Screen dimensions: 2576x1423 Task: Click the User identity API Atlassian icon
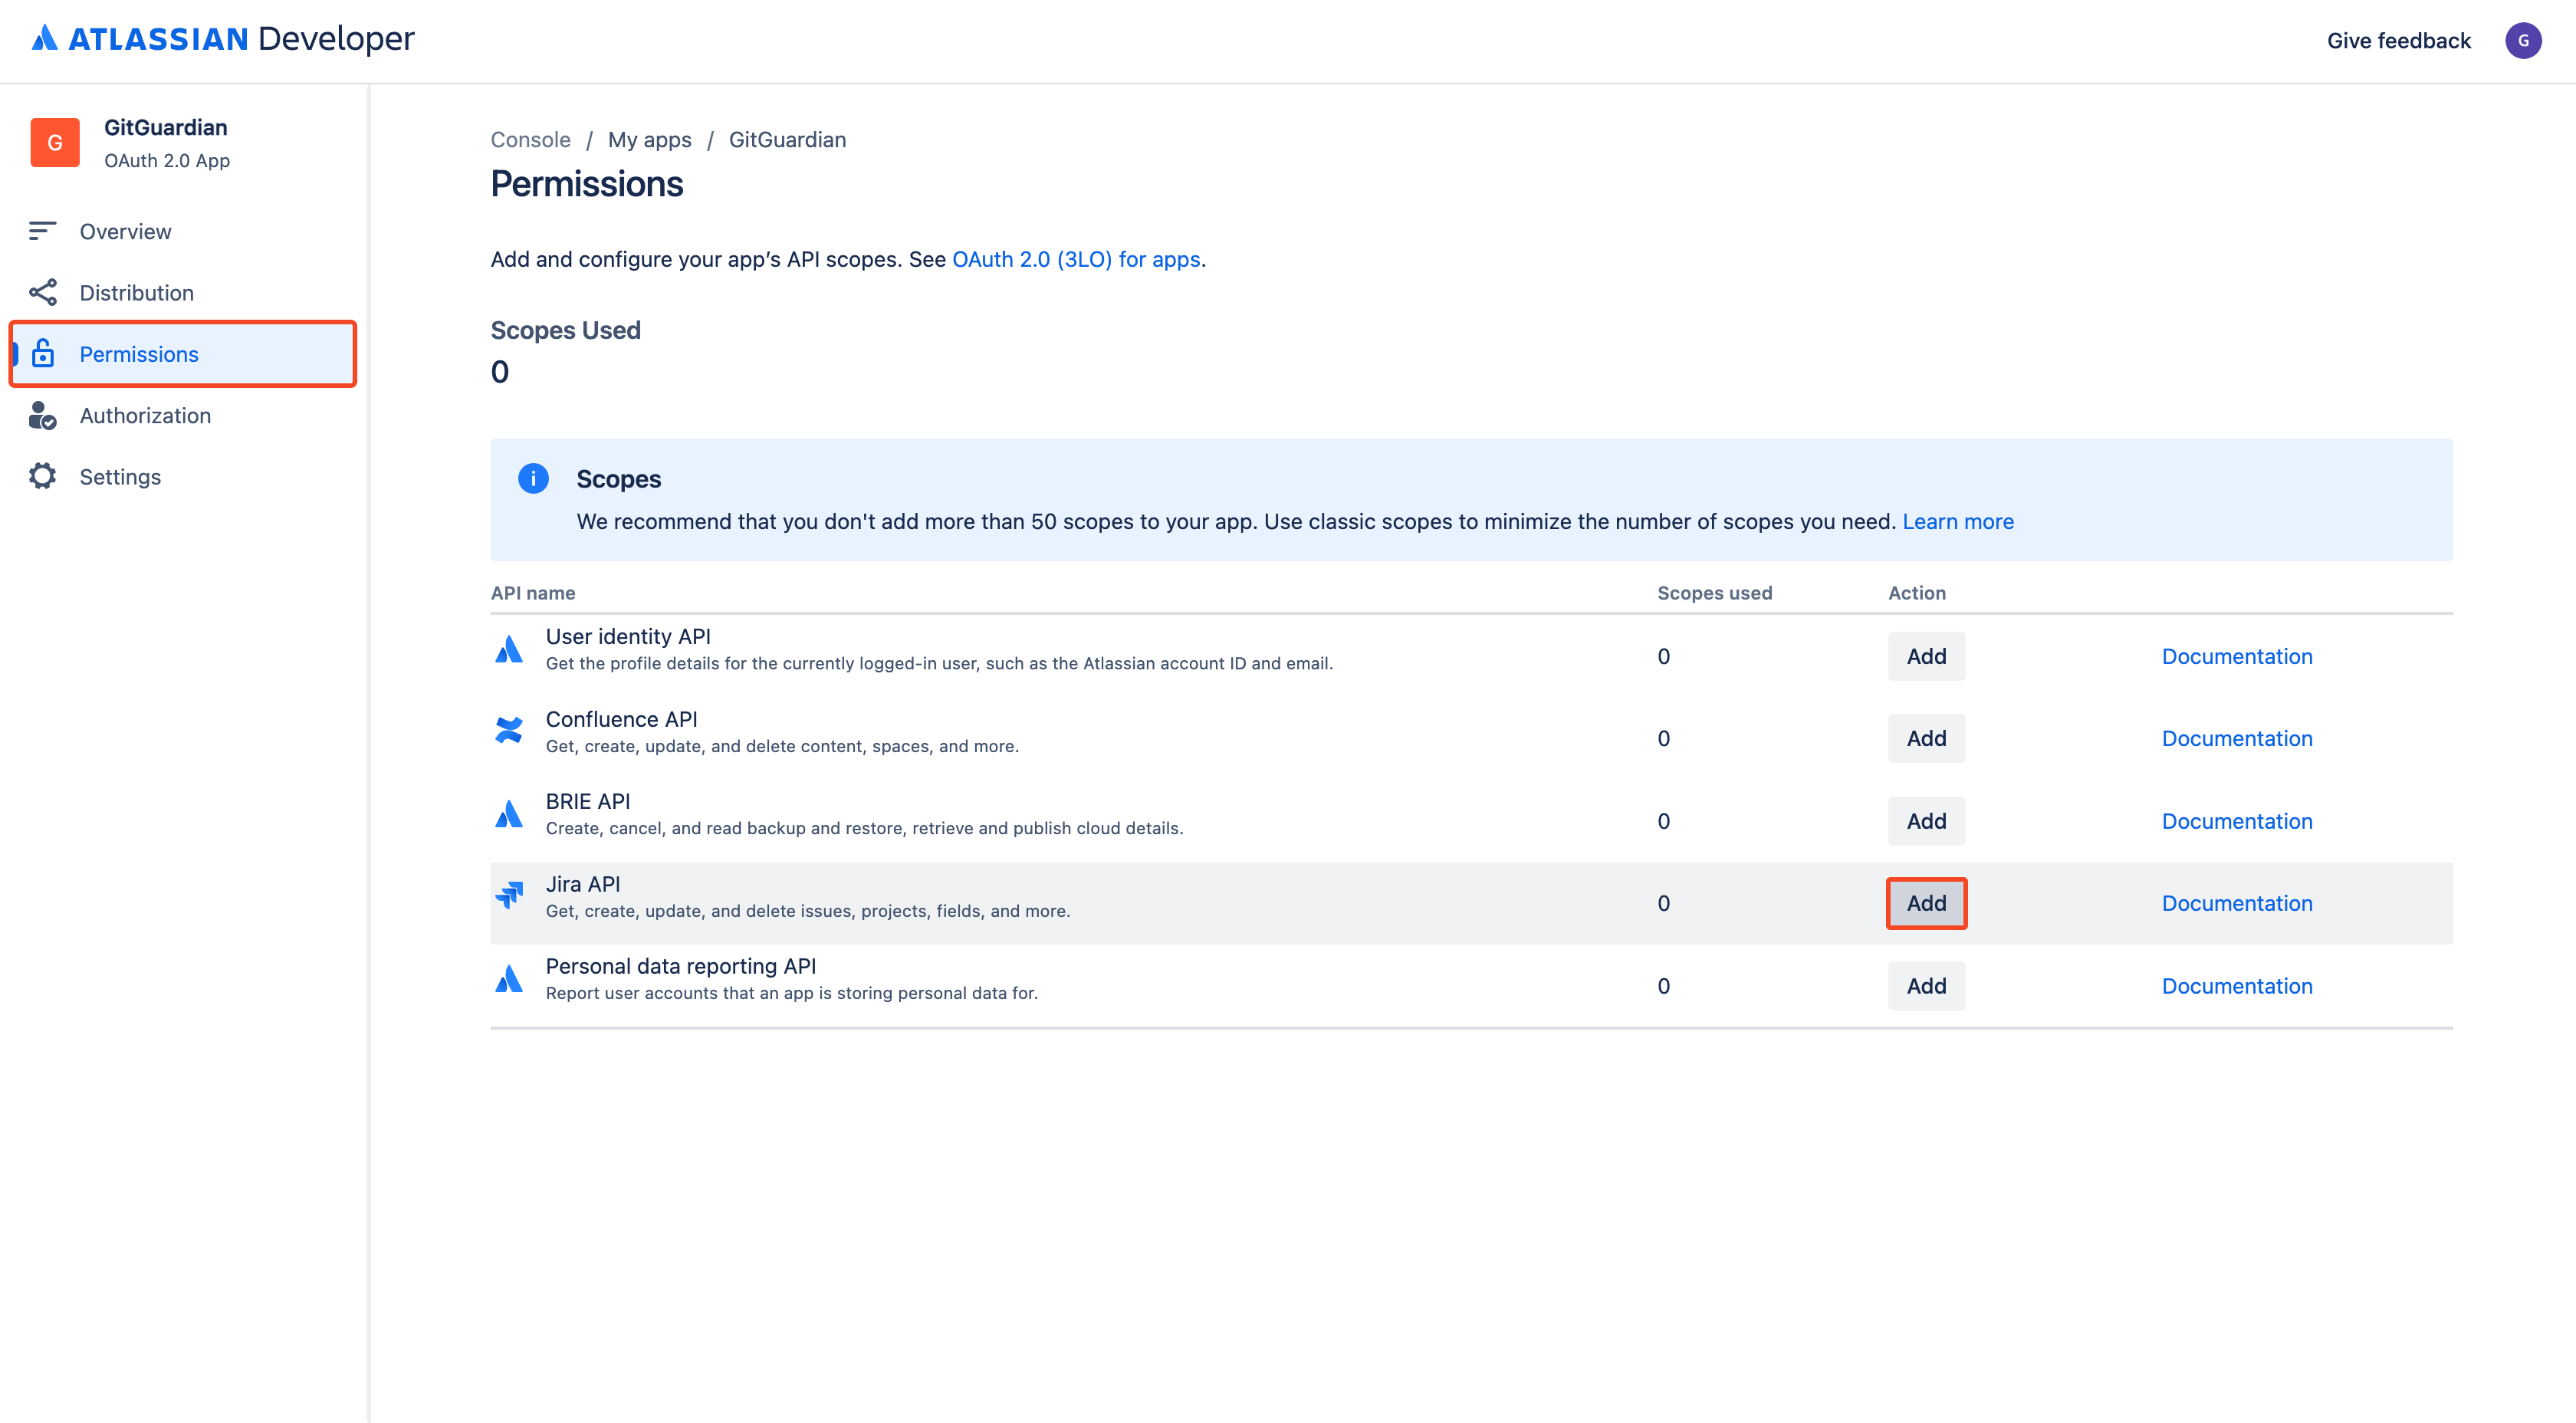[509, 650]
